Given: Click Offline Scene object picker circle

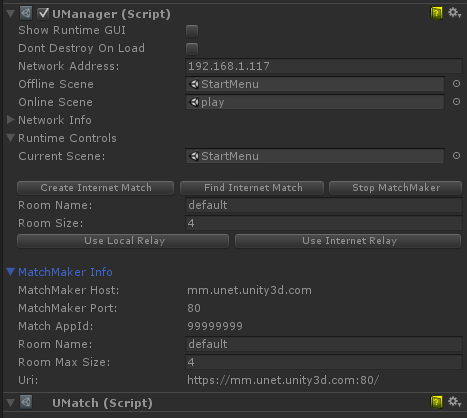Looking at the screenshot, I should (456, 84).
